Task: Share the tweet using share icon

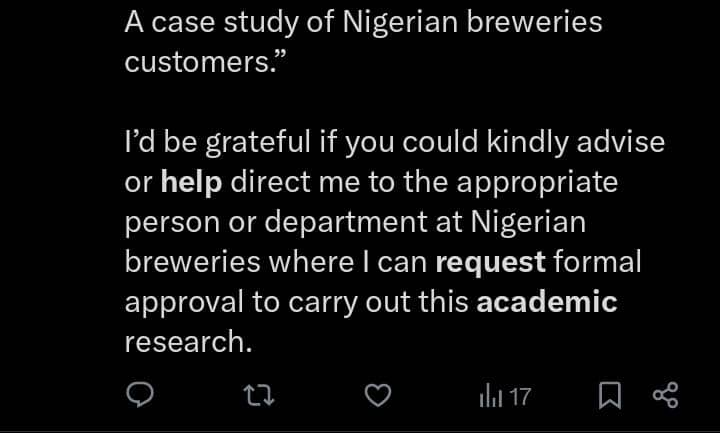Action: (665, 397)
